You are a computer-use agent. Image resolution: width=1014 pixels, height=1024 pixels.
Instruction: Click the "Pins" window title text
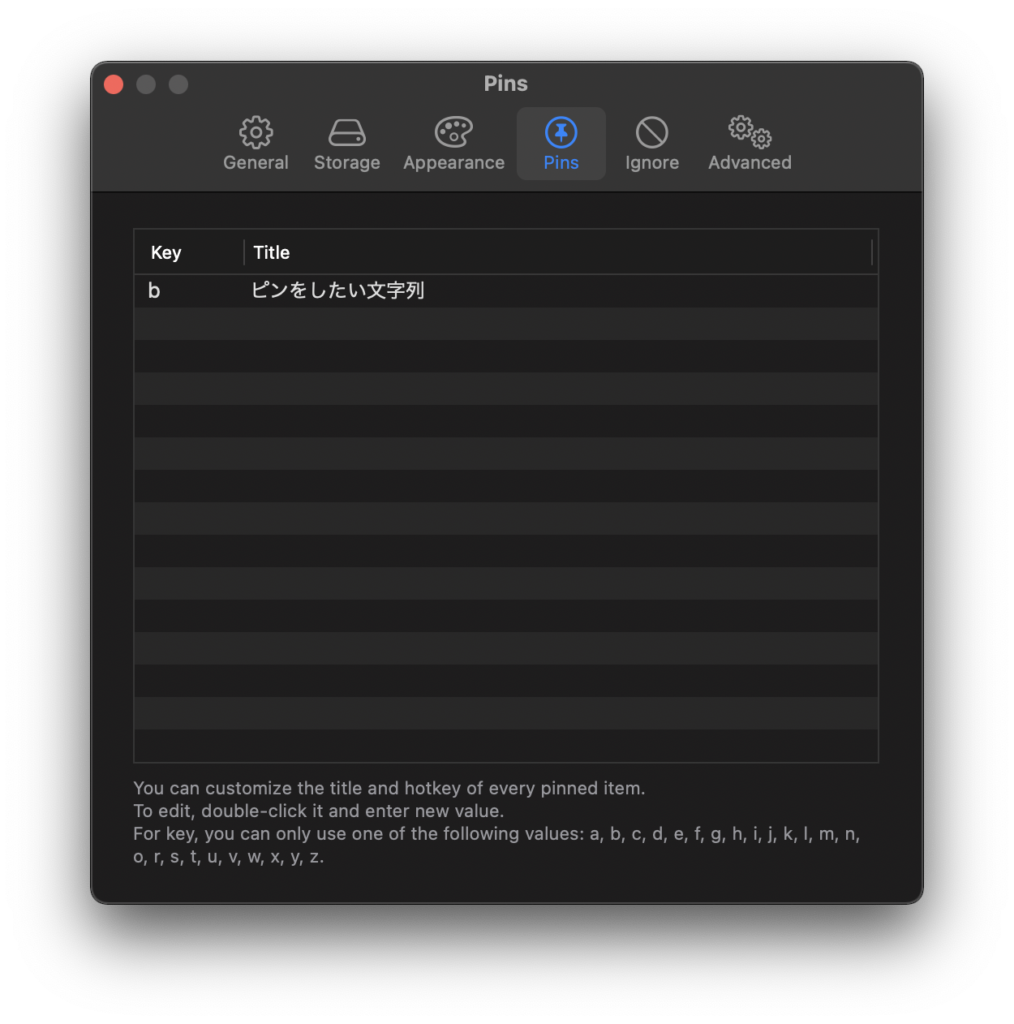point(506,84)
